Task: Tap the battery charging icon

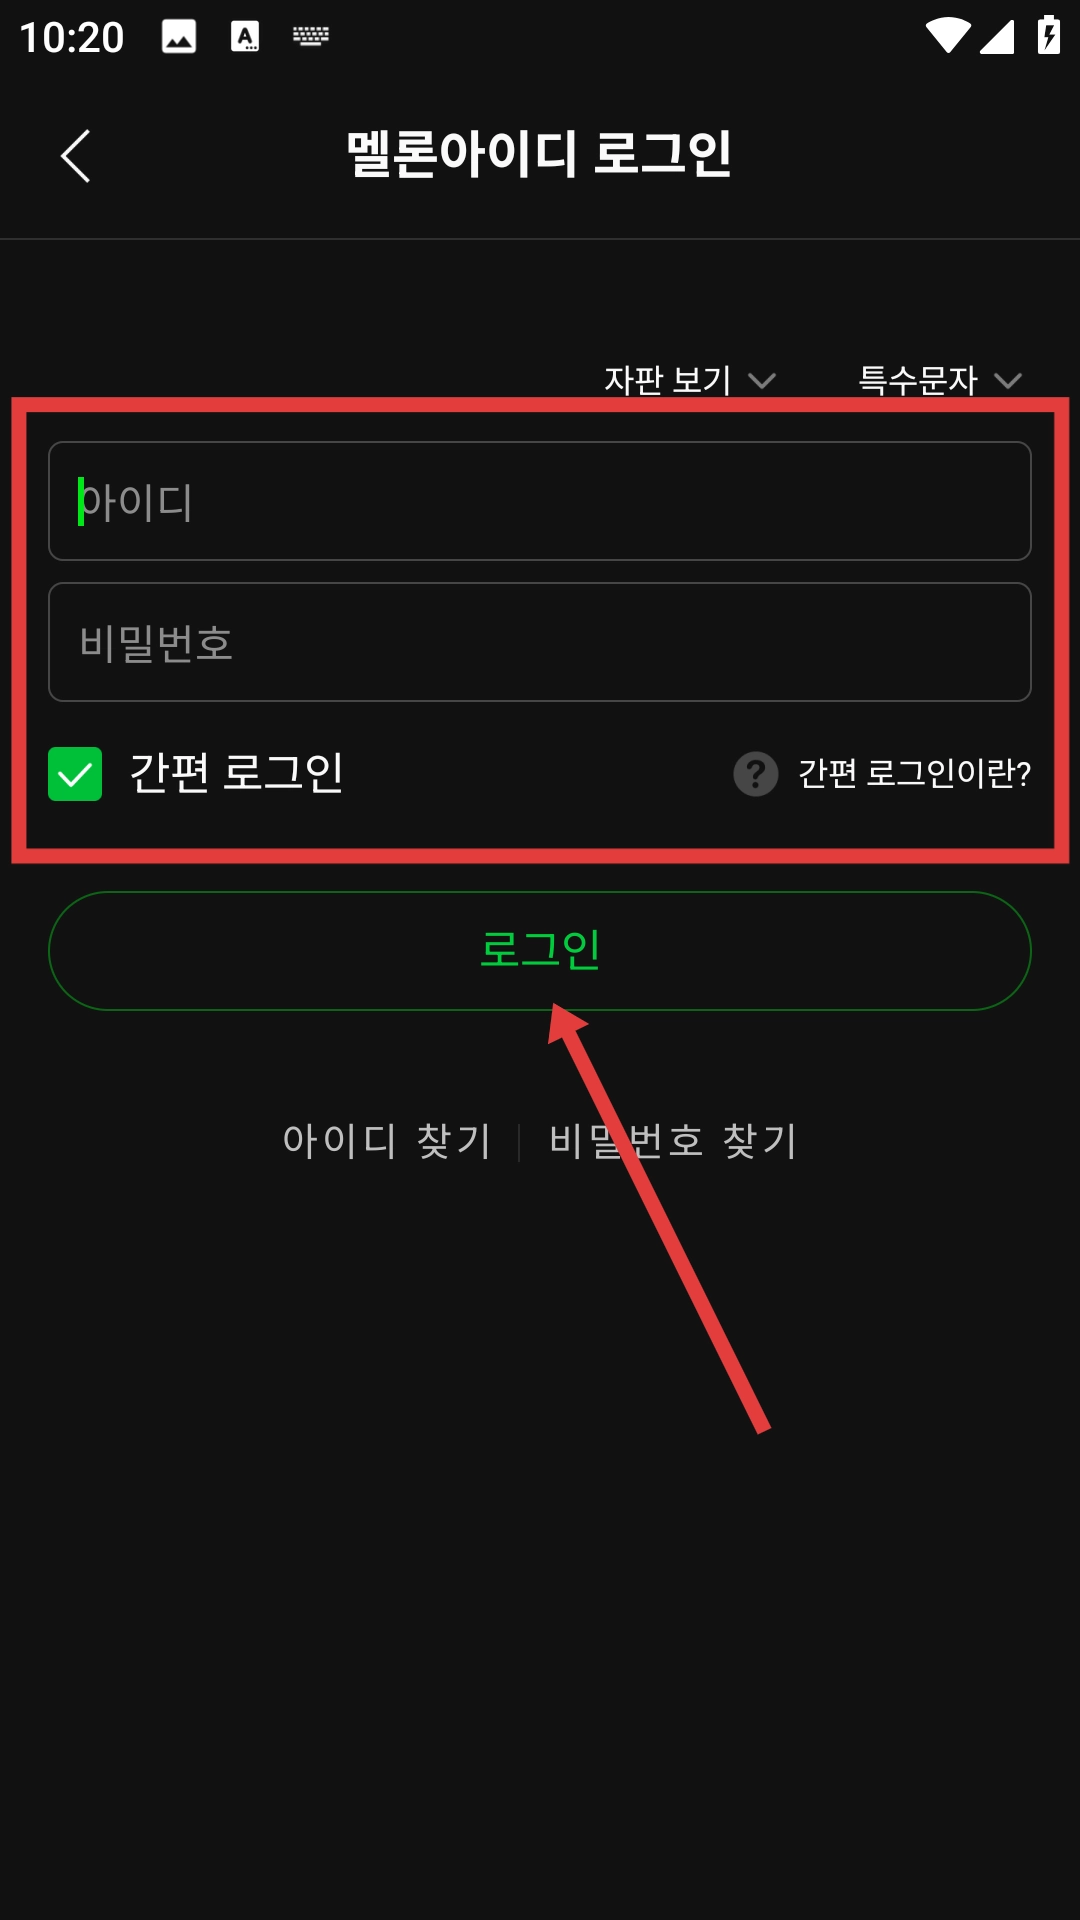Action: (x=1048, y=35)
